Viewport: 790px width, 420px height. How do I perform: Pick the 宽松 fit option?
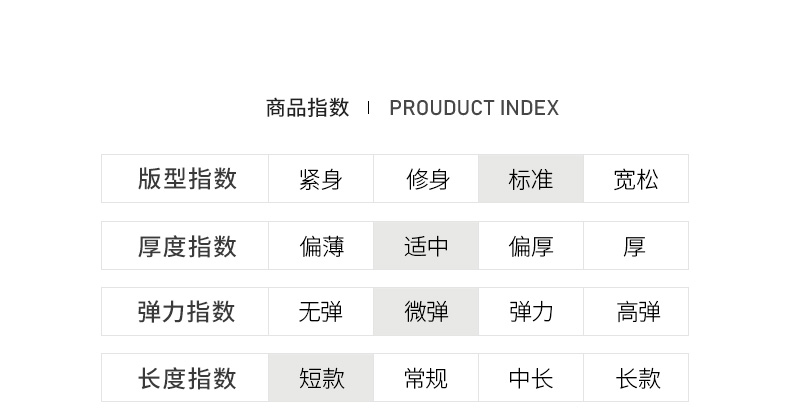[636, 180]
